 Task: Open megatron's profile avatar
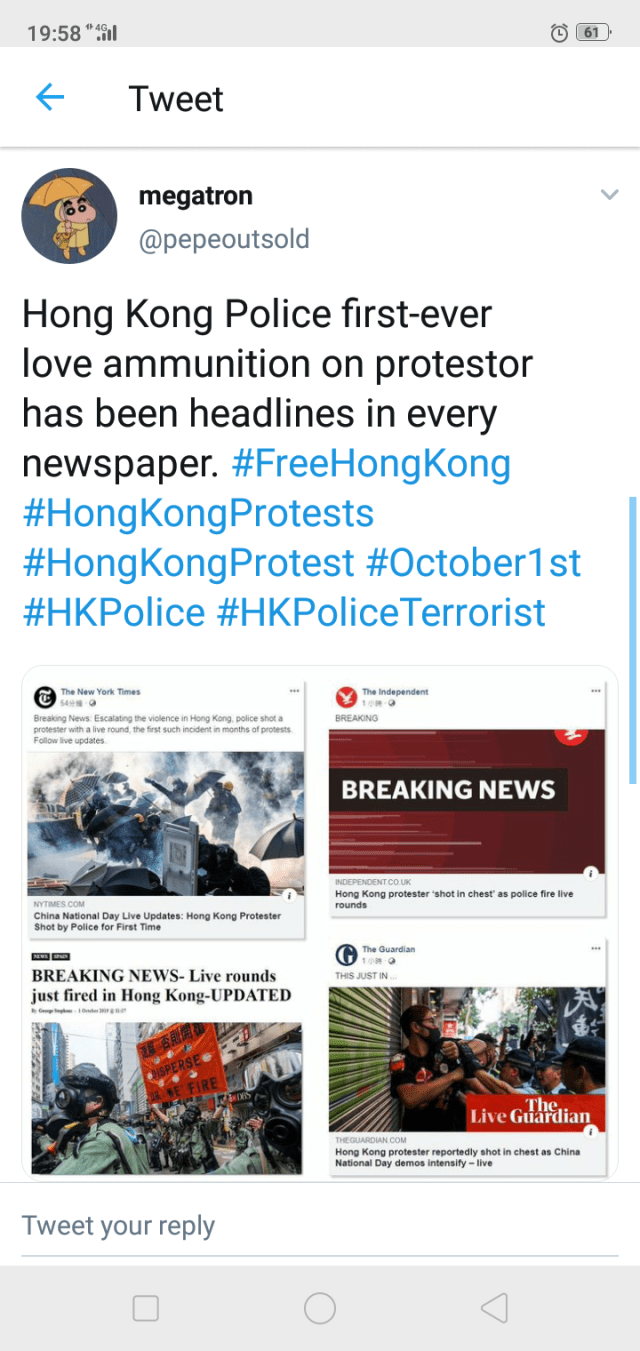[x=69, y=216]
